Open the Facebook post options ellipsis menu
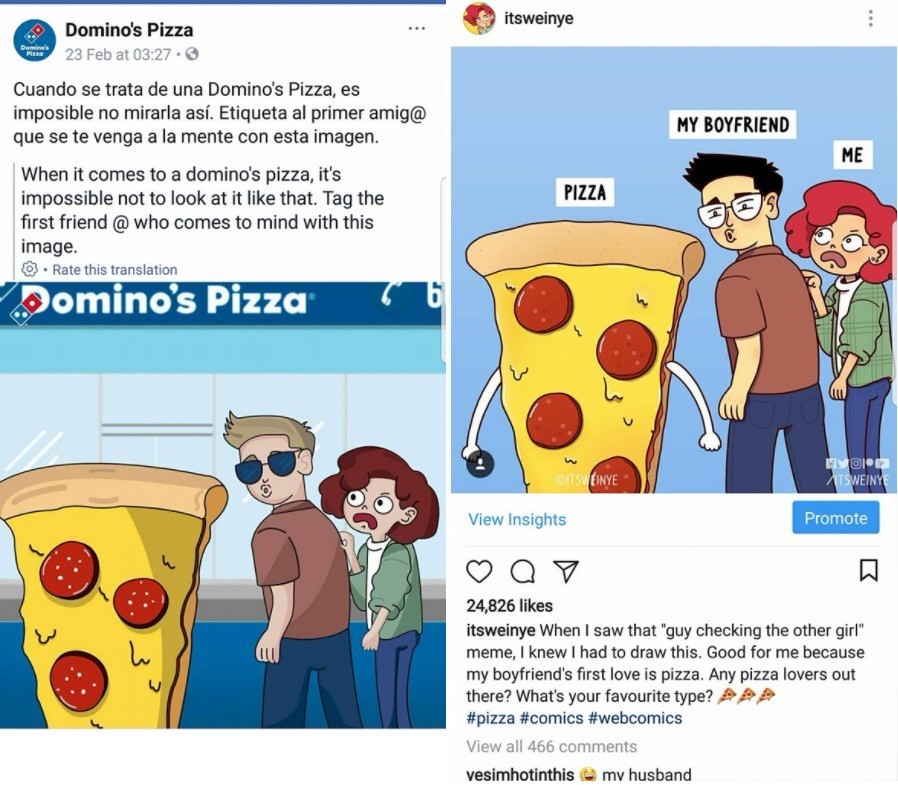 pyautogui.click(x=416, y=29)
